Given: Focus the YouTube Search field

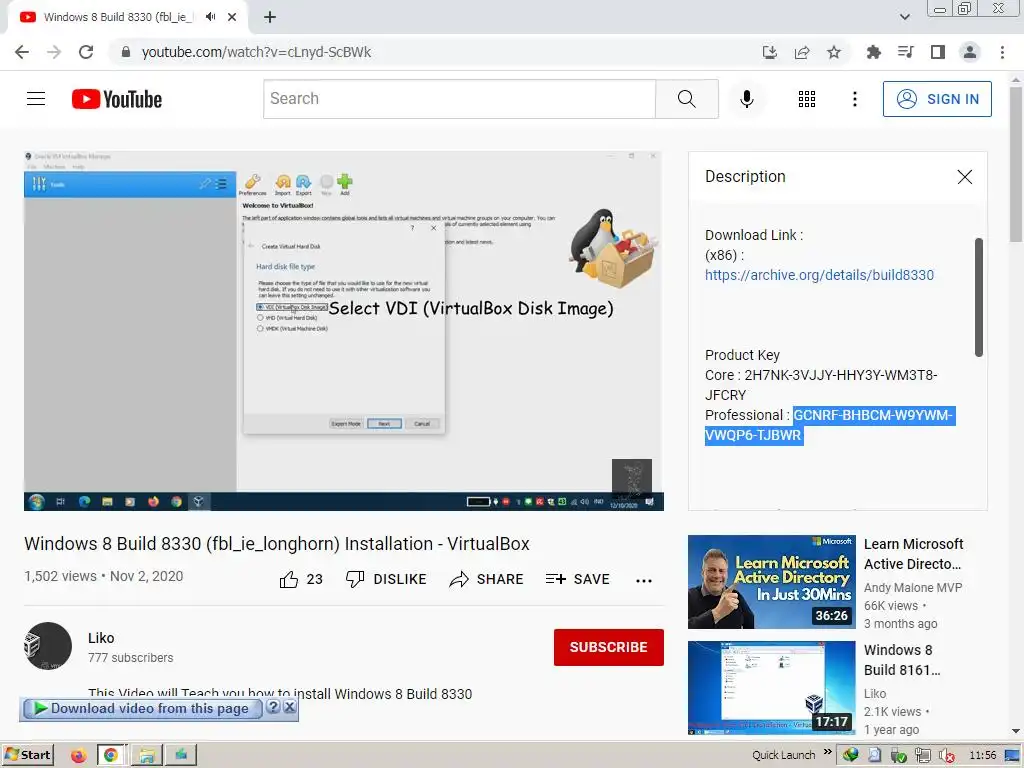Looking at the screenshot, I should [x=459, y=99].
